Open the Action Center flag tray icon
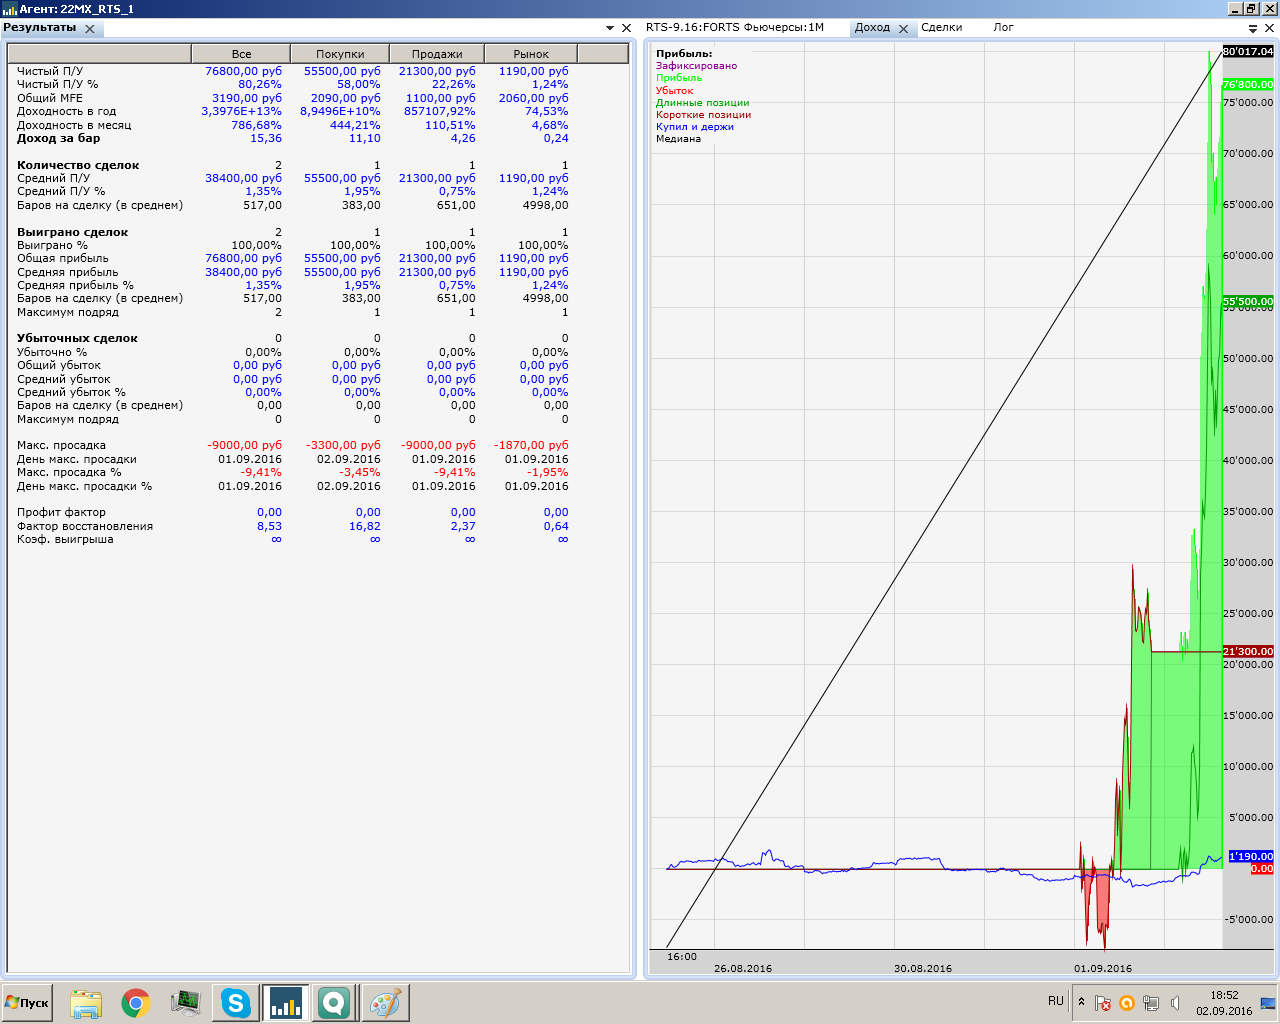The width and height of the screenshot is (1280, 1024). (x=1103, y=1003)
